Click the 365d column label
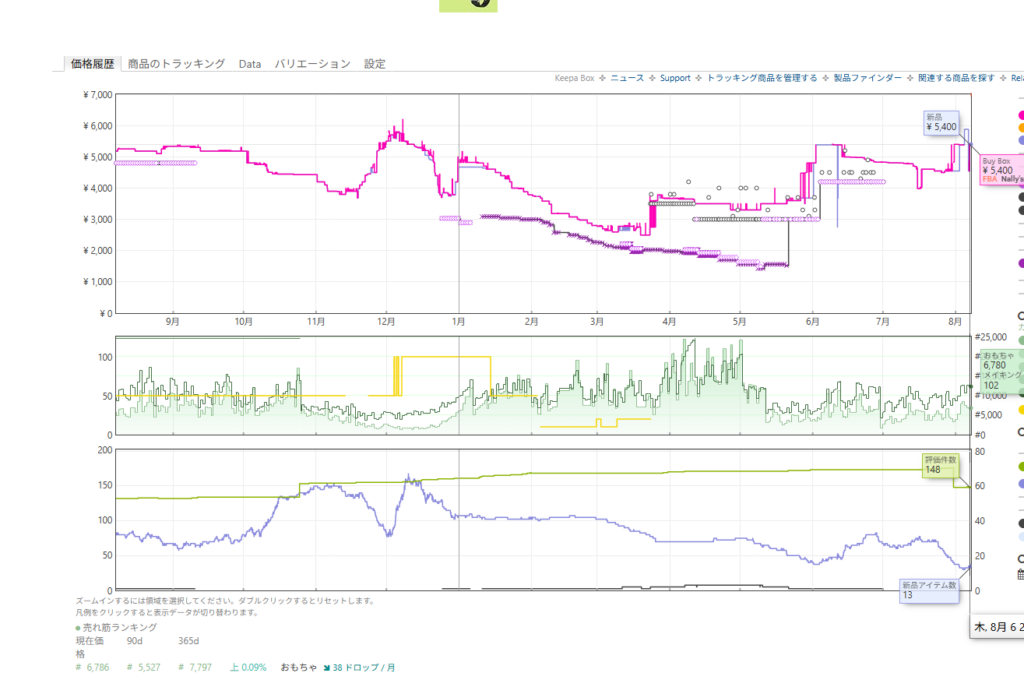Image resolution: width=1024 pixels, height=673 pixels. point(189,641)
